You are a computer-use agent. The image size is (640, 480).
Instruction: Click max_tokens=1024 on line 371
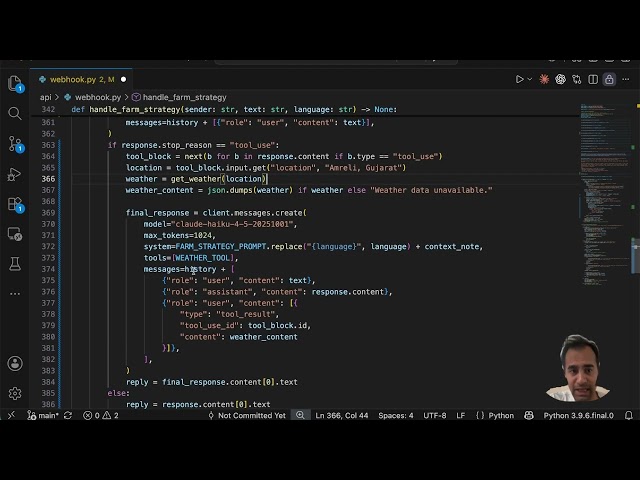tap(178, 235)
